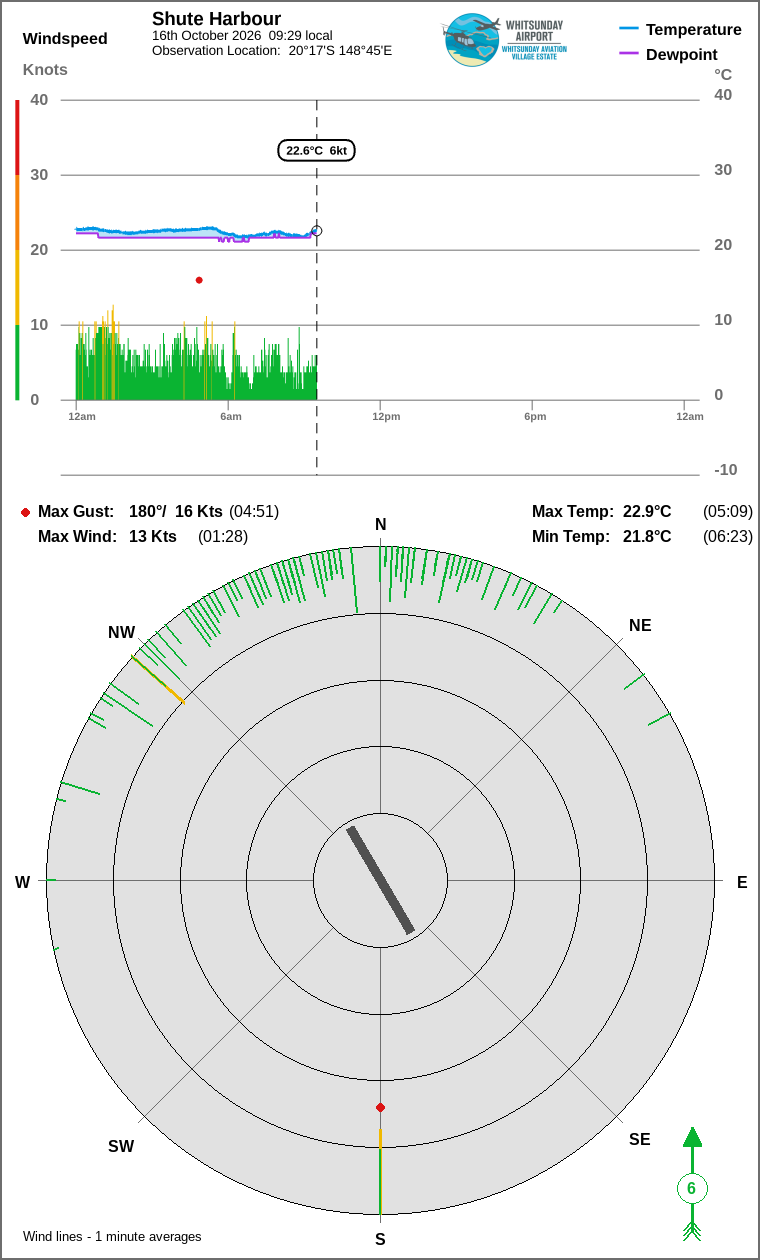Click the Min Temp 21.8°C value
The image size is (760, 1260).
[647, 537]
